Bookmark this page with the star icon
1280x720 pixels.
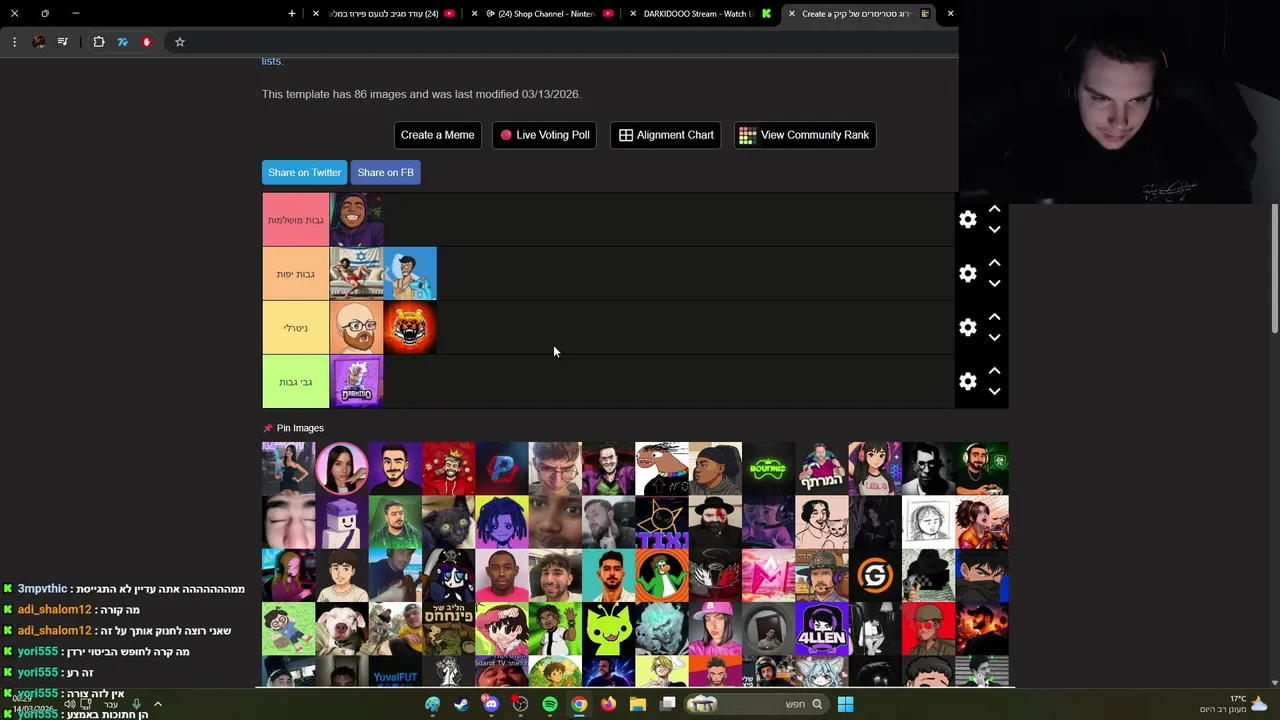click(180, 42)
